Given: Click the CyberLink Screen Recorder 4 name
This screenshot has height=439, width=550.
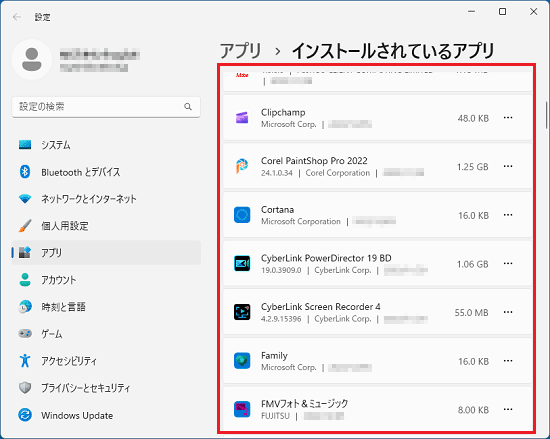Looking at the screenshot, I should (x=321, y=306).
